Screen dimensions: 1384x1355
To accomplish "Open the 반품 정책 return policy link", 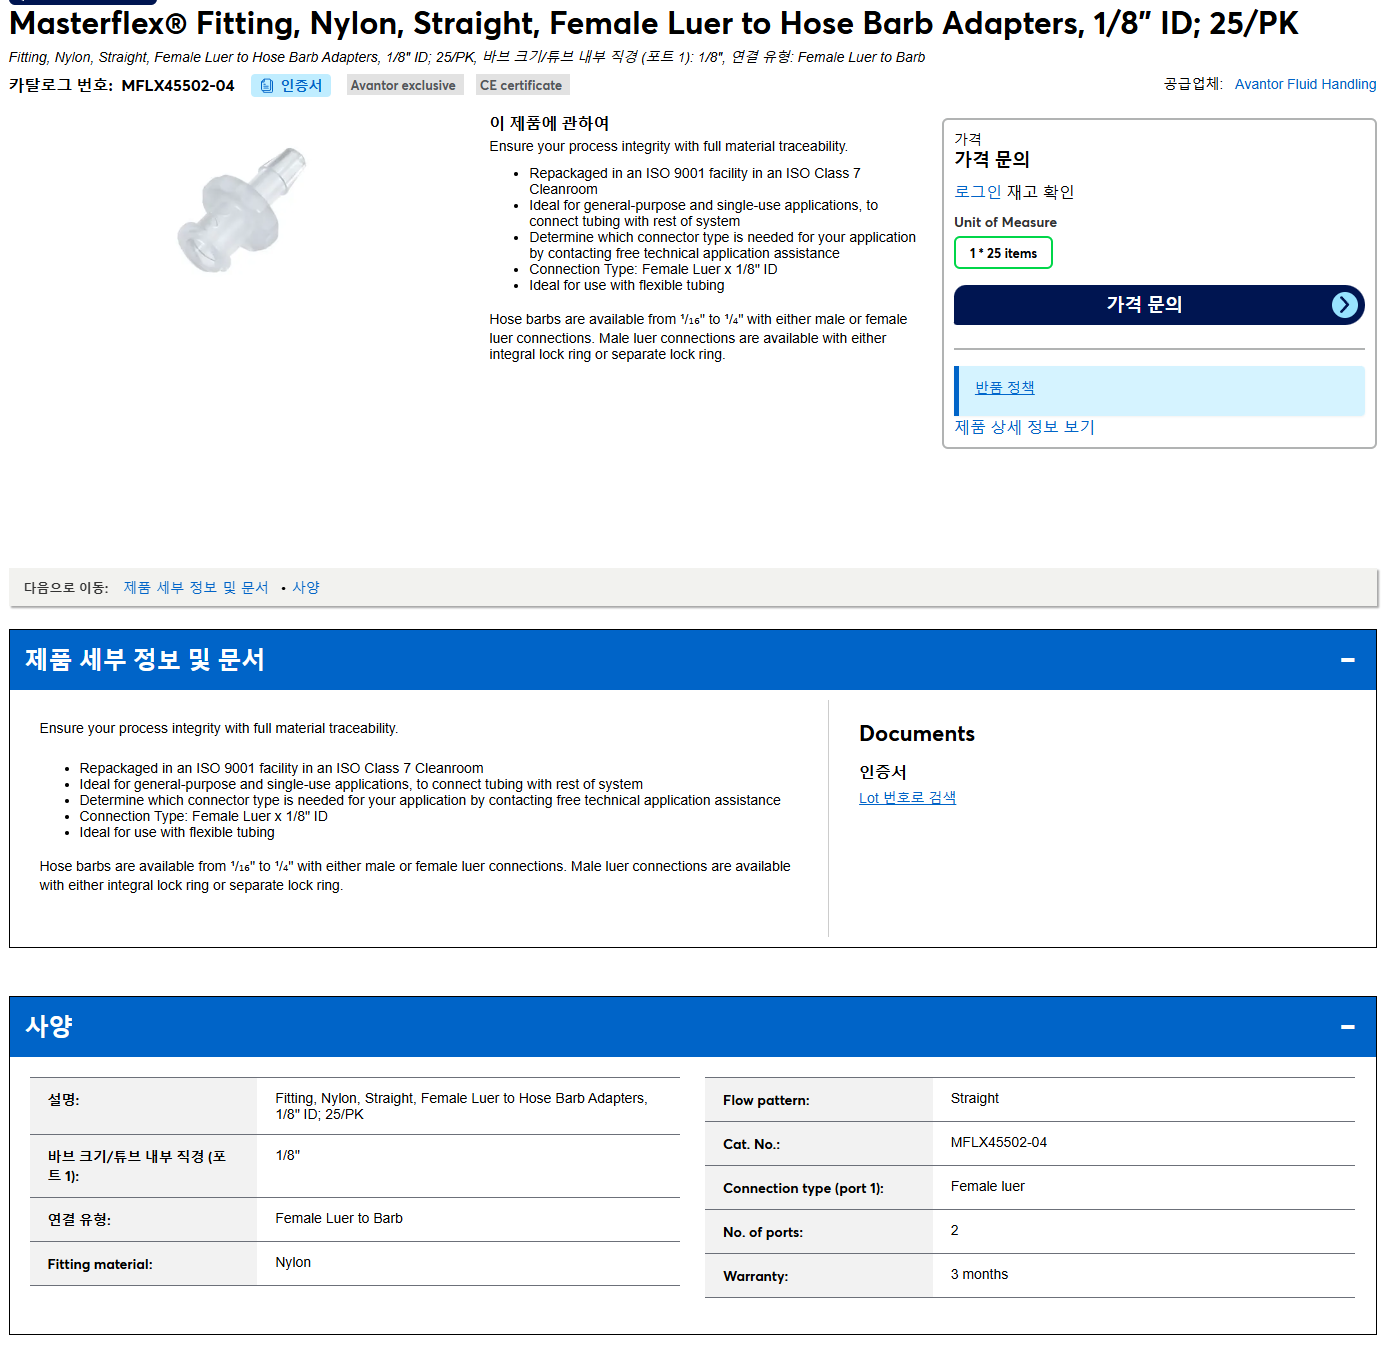I will click(1004, 388).
